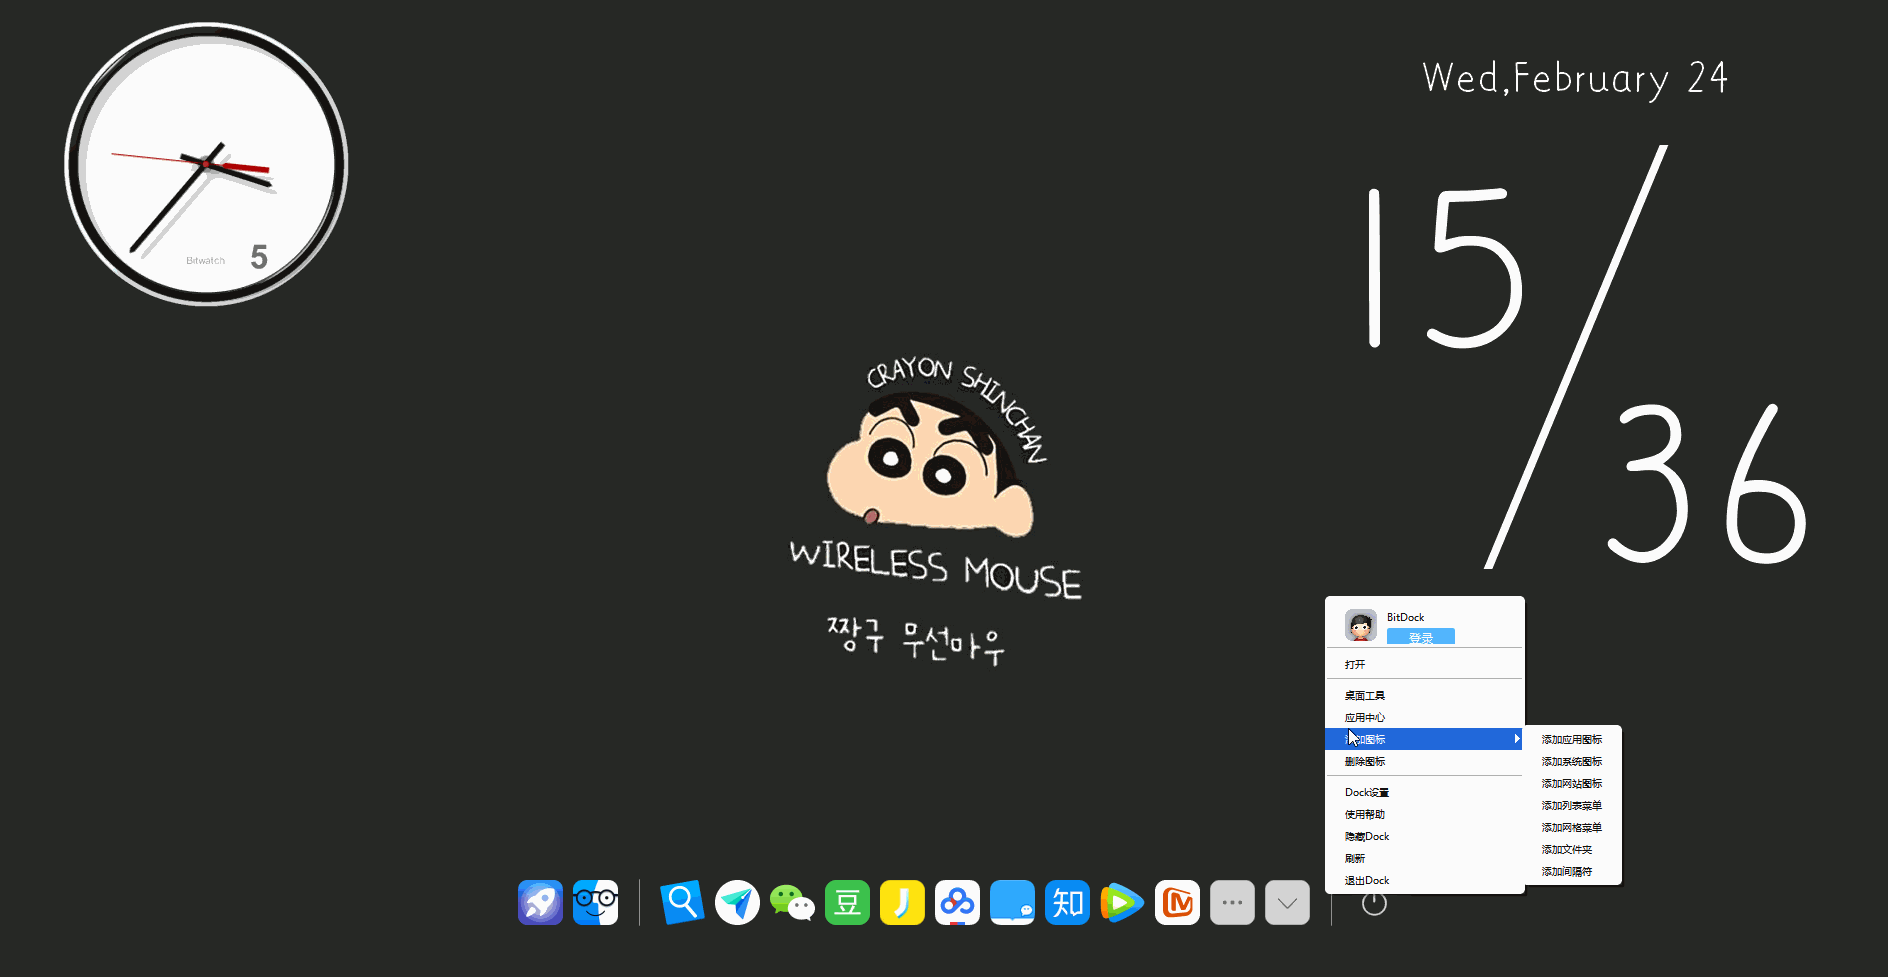1888x977 pixels.
Task: Open the blue magnifier search dock icon
Action: click(682, 903)
